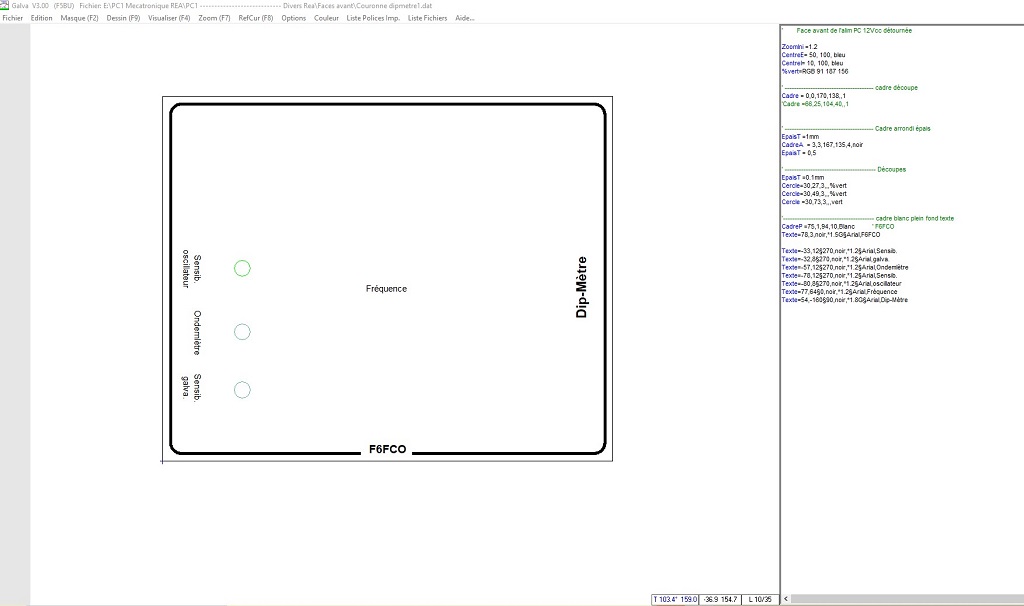
Task: Open the Fichier menu
Action: [x=13, y=18]
